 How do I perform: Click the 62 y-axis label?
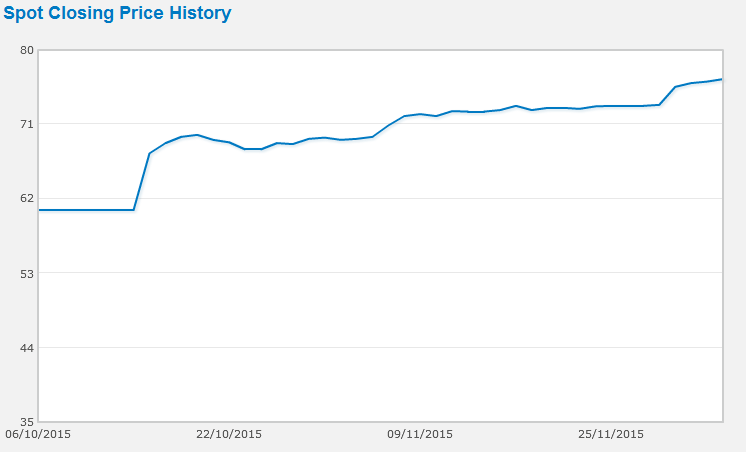click(x=27, y=198)
